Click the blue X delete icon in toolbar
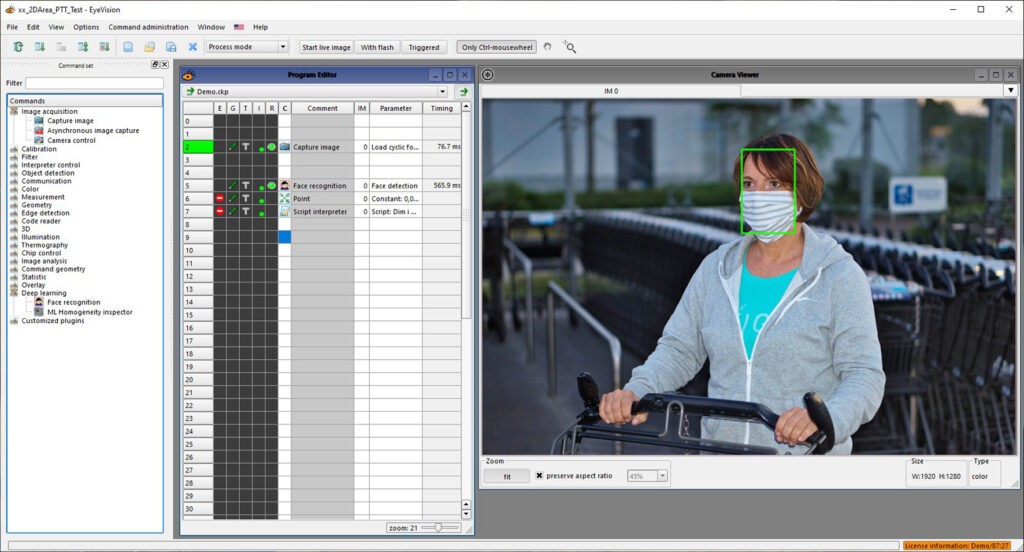 click(193, 47)
